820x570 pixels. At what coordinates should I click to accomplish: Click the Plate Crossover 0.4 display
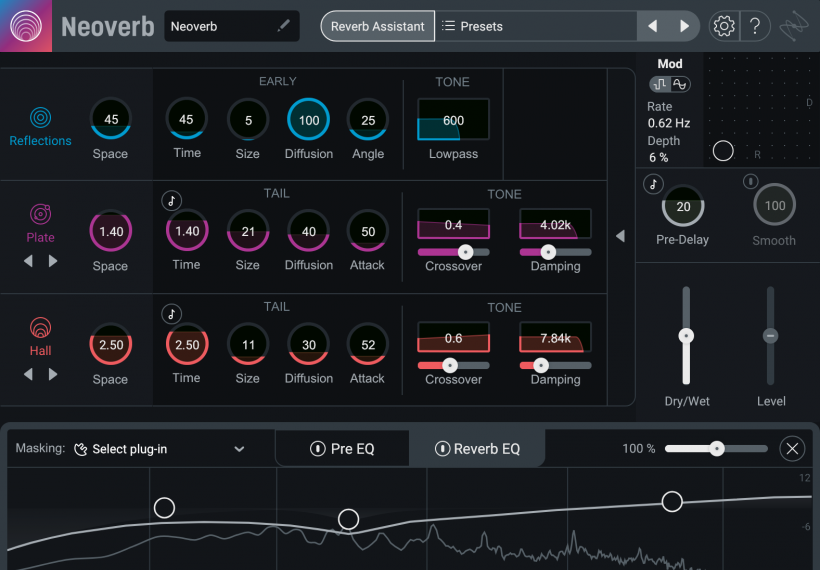[453, 224]
